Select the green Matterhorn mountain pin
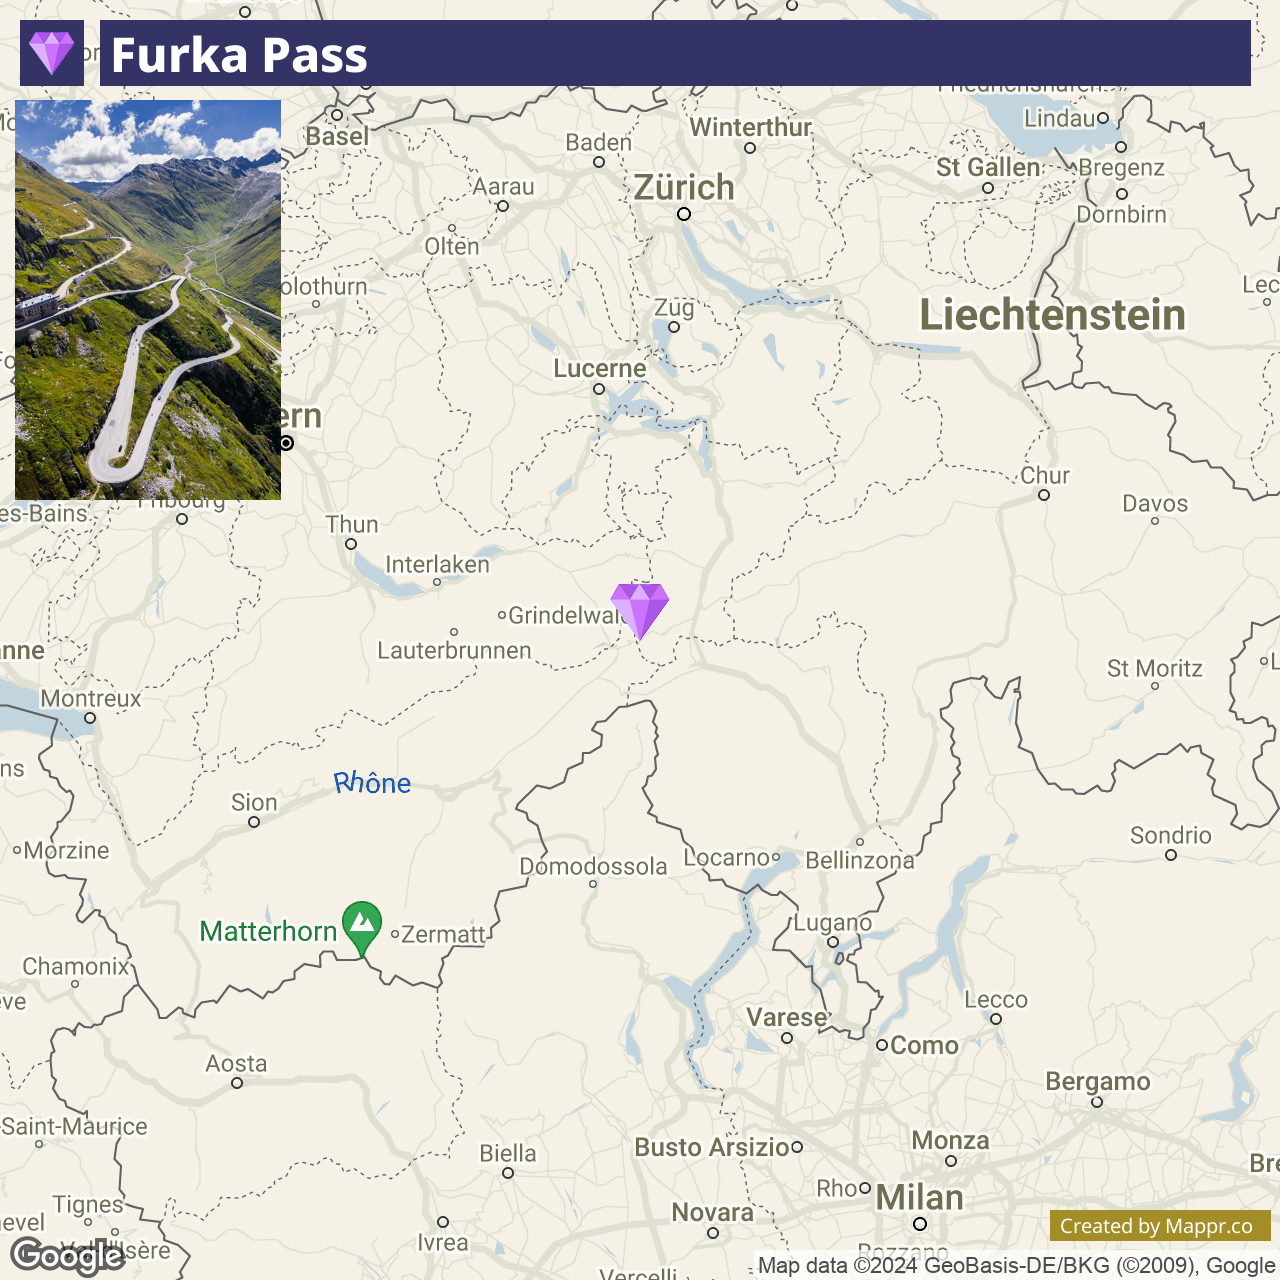Viewport: 1280px width, 1280px height. (361, 929)
